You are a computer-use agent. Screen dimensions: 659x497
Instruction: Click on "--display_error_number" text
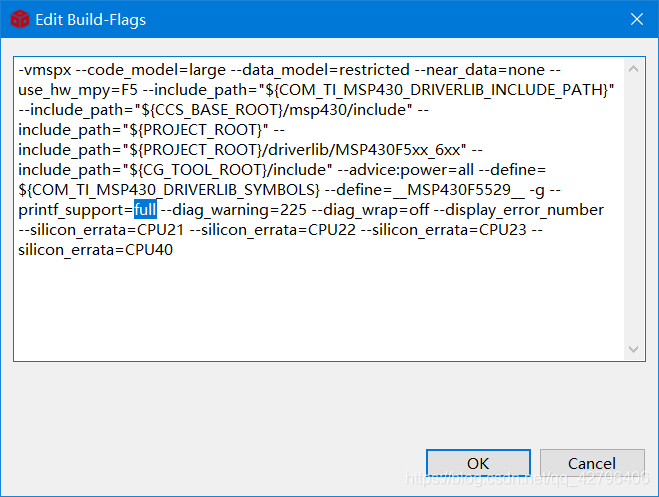pos(519,210)
